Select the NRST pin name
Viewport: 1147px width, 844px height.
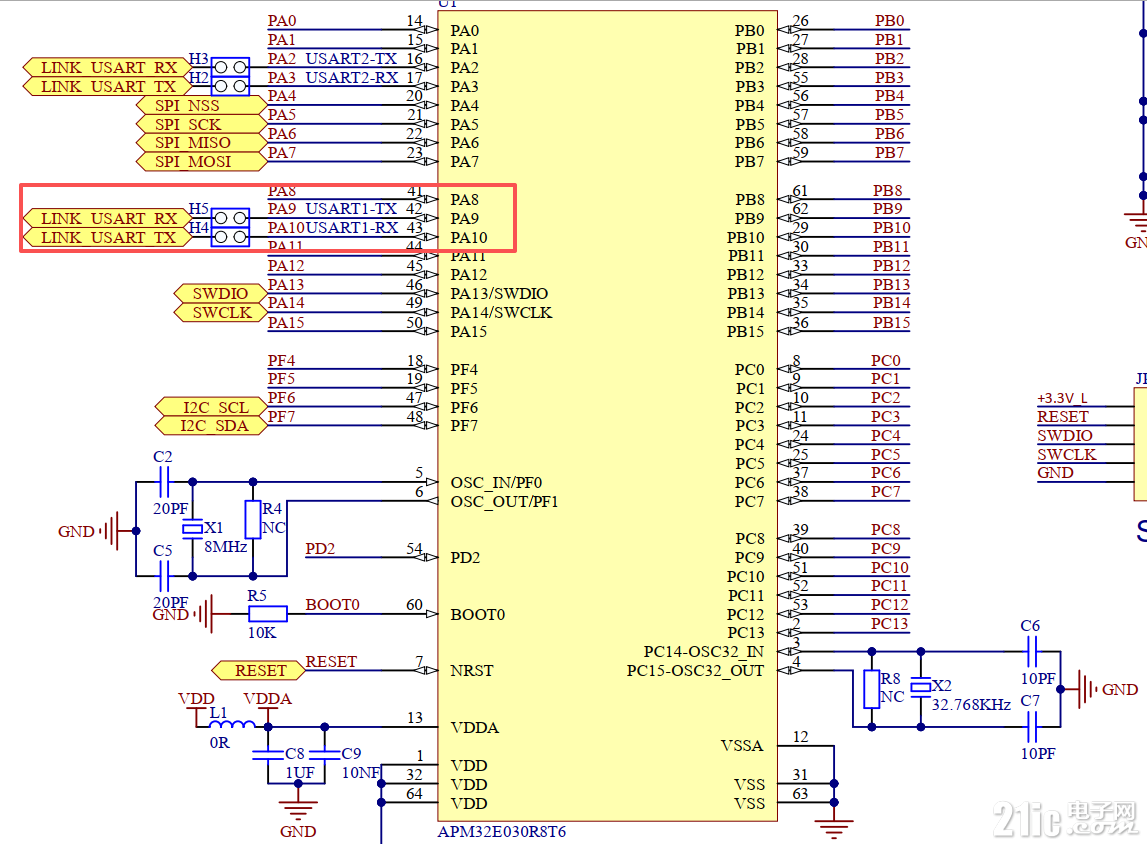point(472,671)
